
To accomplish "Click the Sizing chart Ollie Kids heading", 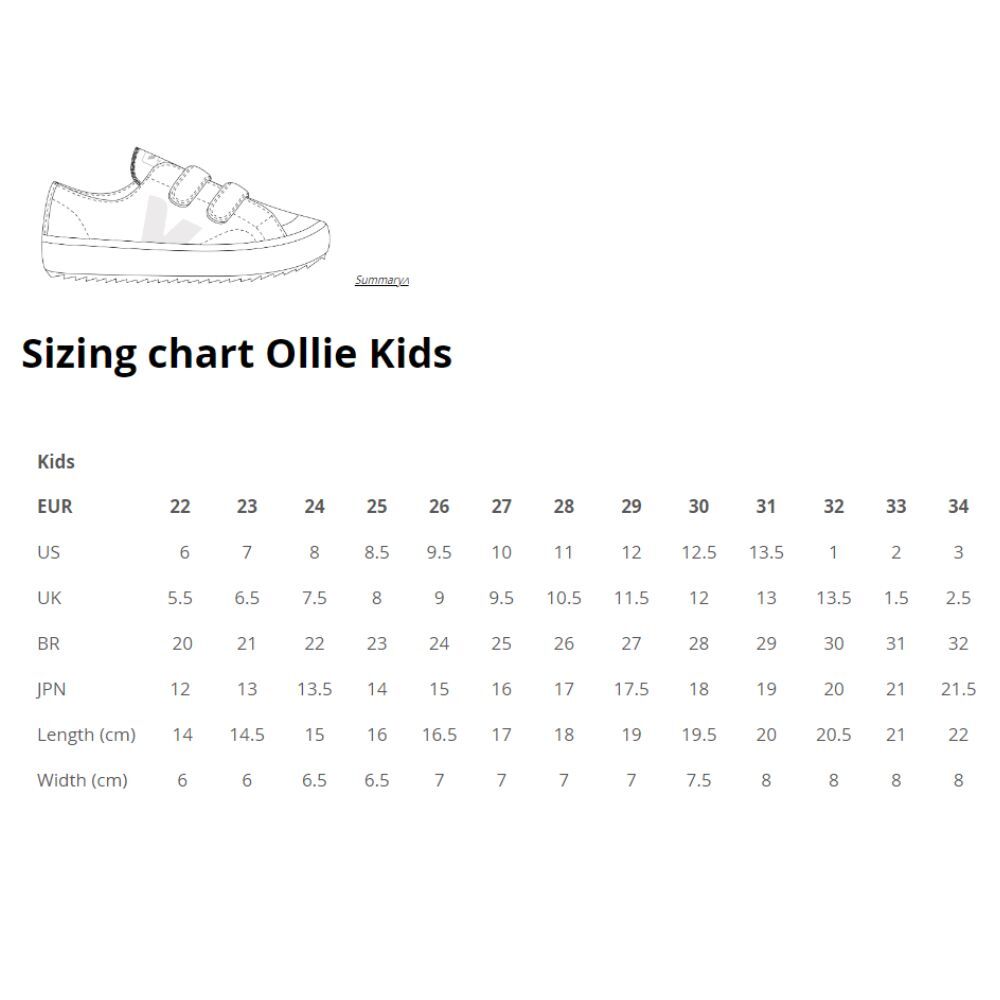I will 237,354.
